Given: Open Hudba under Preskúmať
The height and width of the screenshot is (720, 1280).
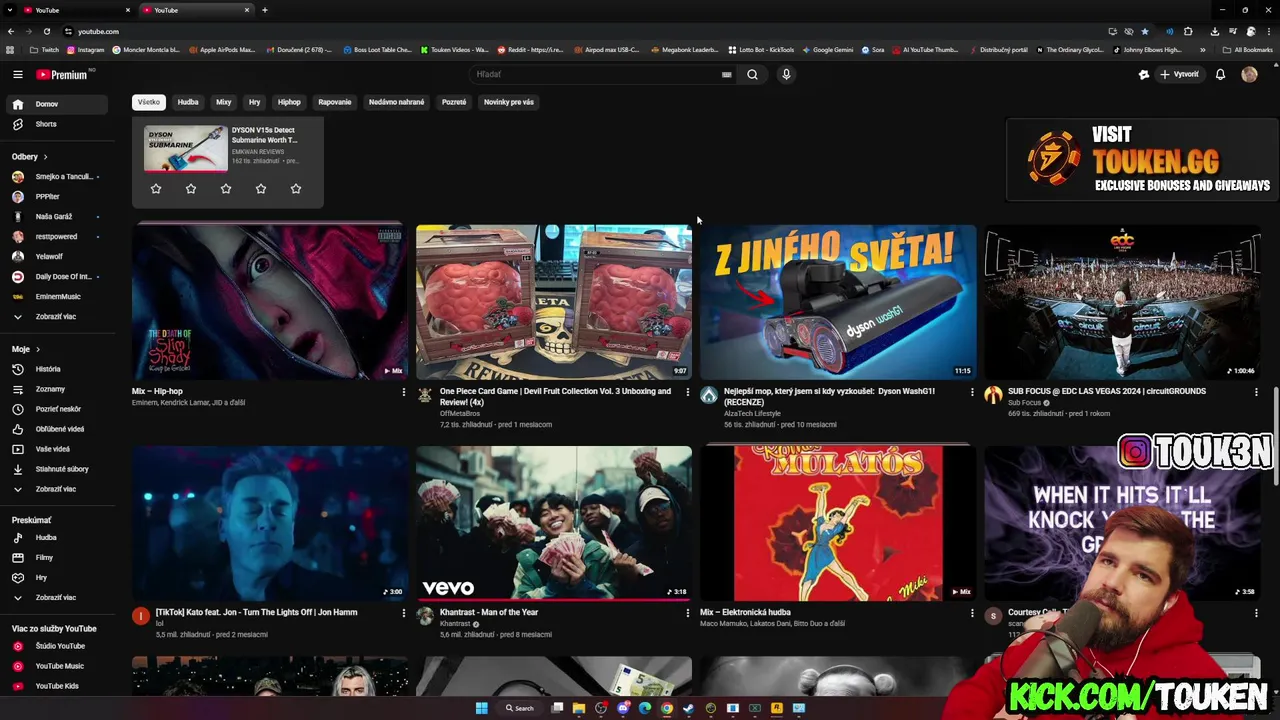Looking at the screenshot, I should tap(57, 537).
